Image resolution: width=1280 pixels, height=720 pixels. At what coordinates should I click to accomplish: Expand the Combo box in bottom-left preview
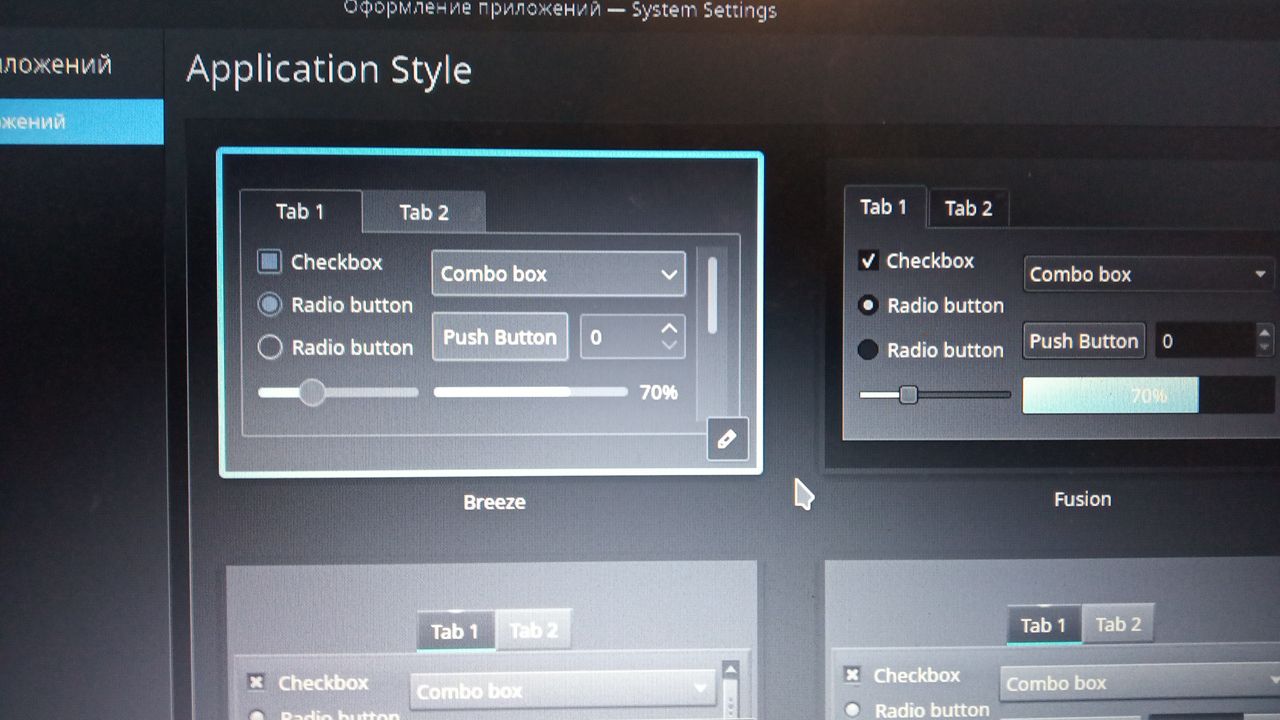(563, 690)
